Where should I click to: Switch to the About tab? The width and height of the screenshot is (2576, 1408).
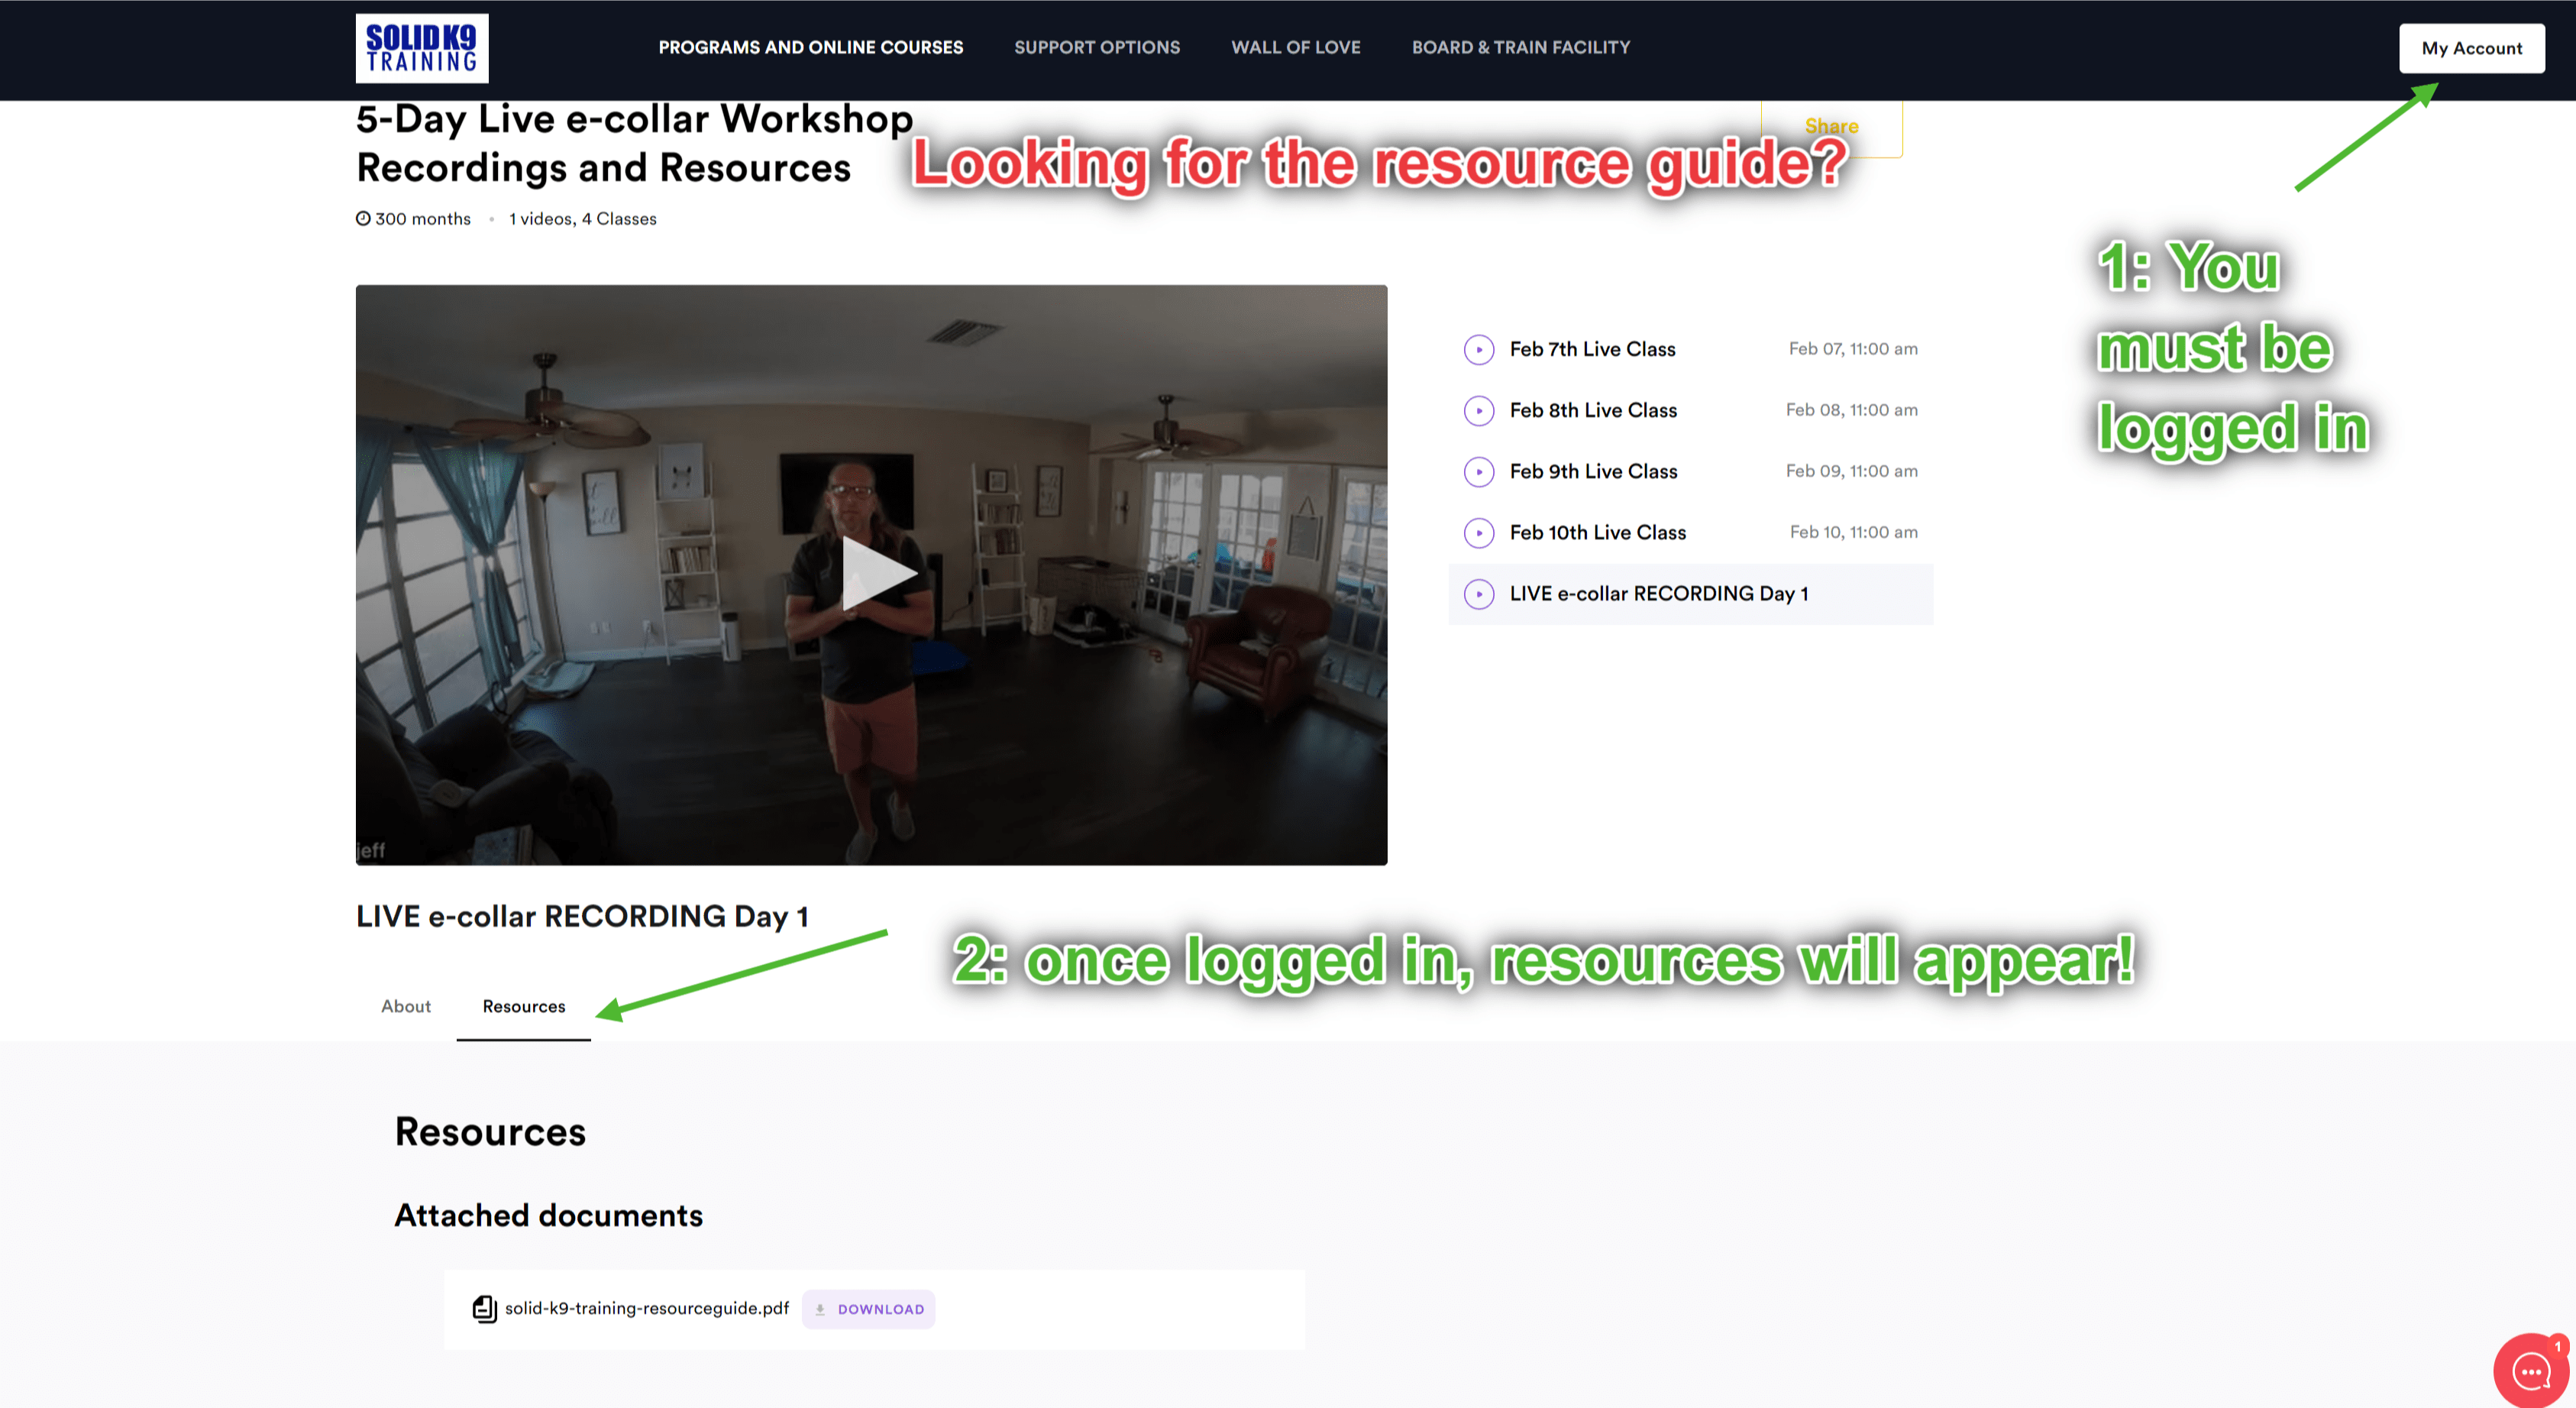[405, 1006]
